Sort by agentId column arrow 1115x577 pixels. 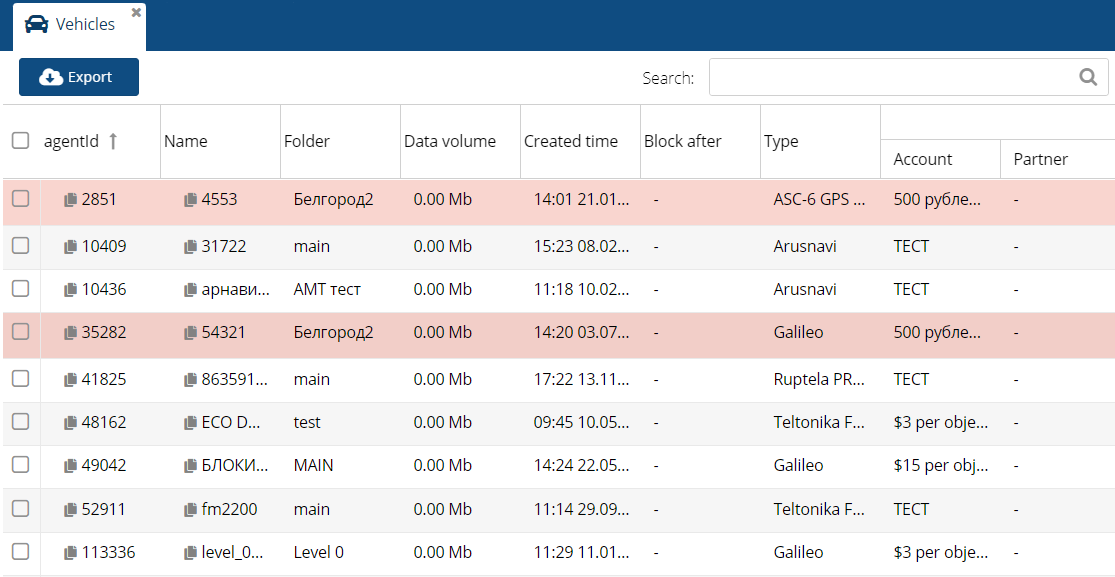click(x=113, y=141)
